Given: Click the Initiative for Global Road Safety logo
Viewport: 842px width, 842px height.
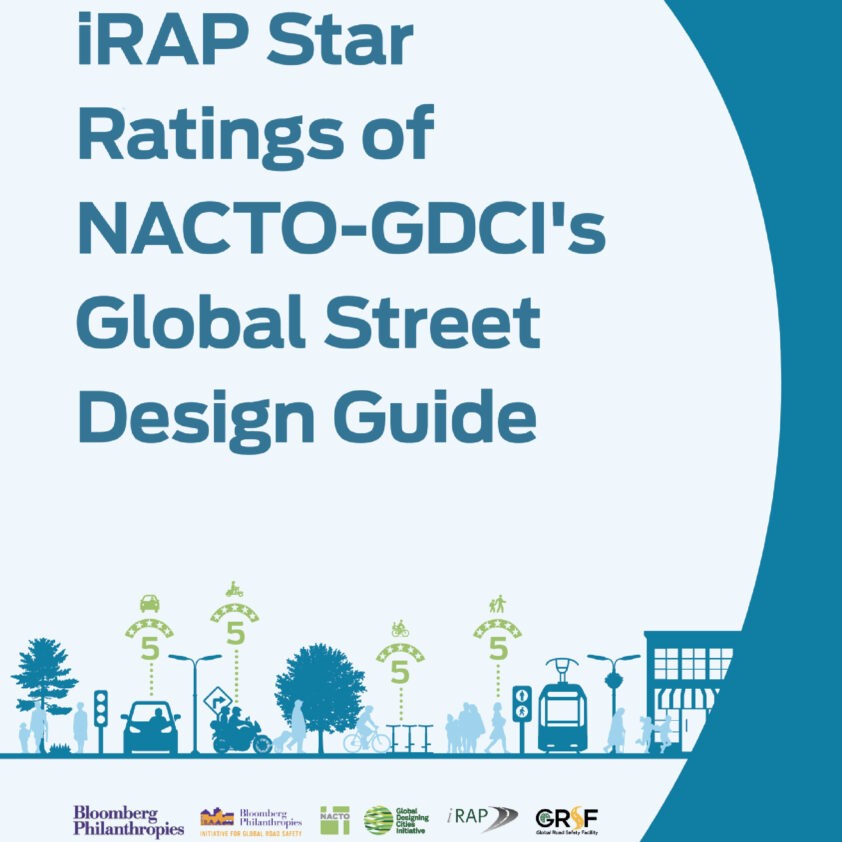Looking at the screenshot, I should (x=251, y=822).
